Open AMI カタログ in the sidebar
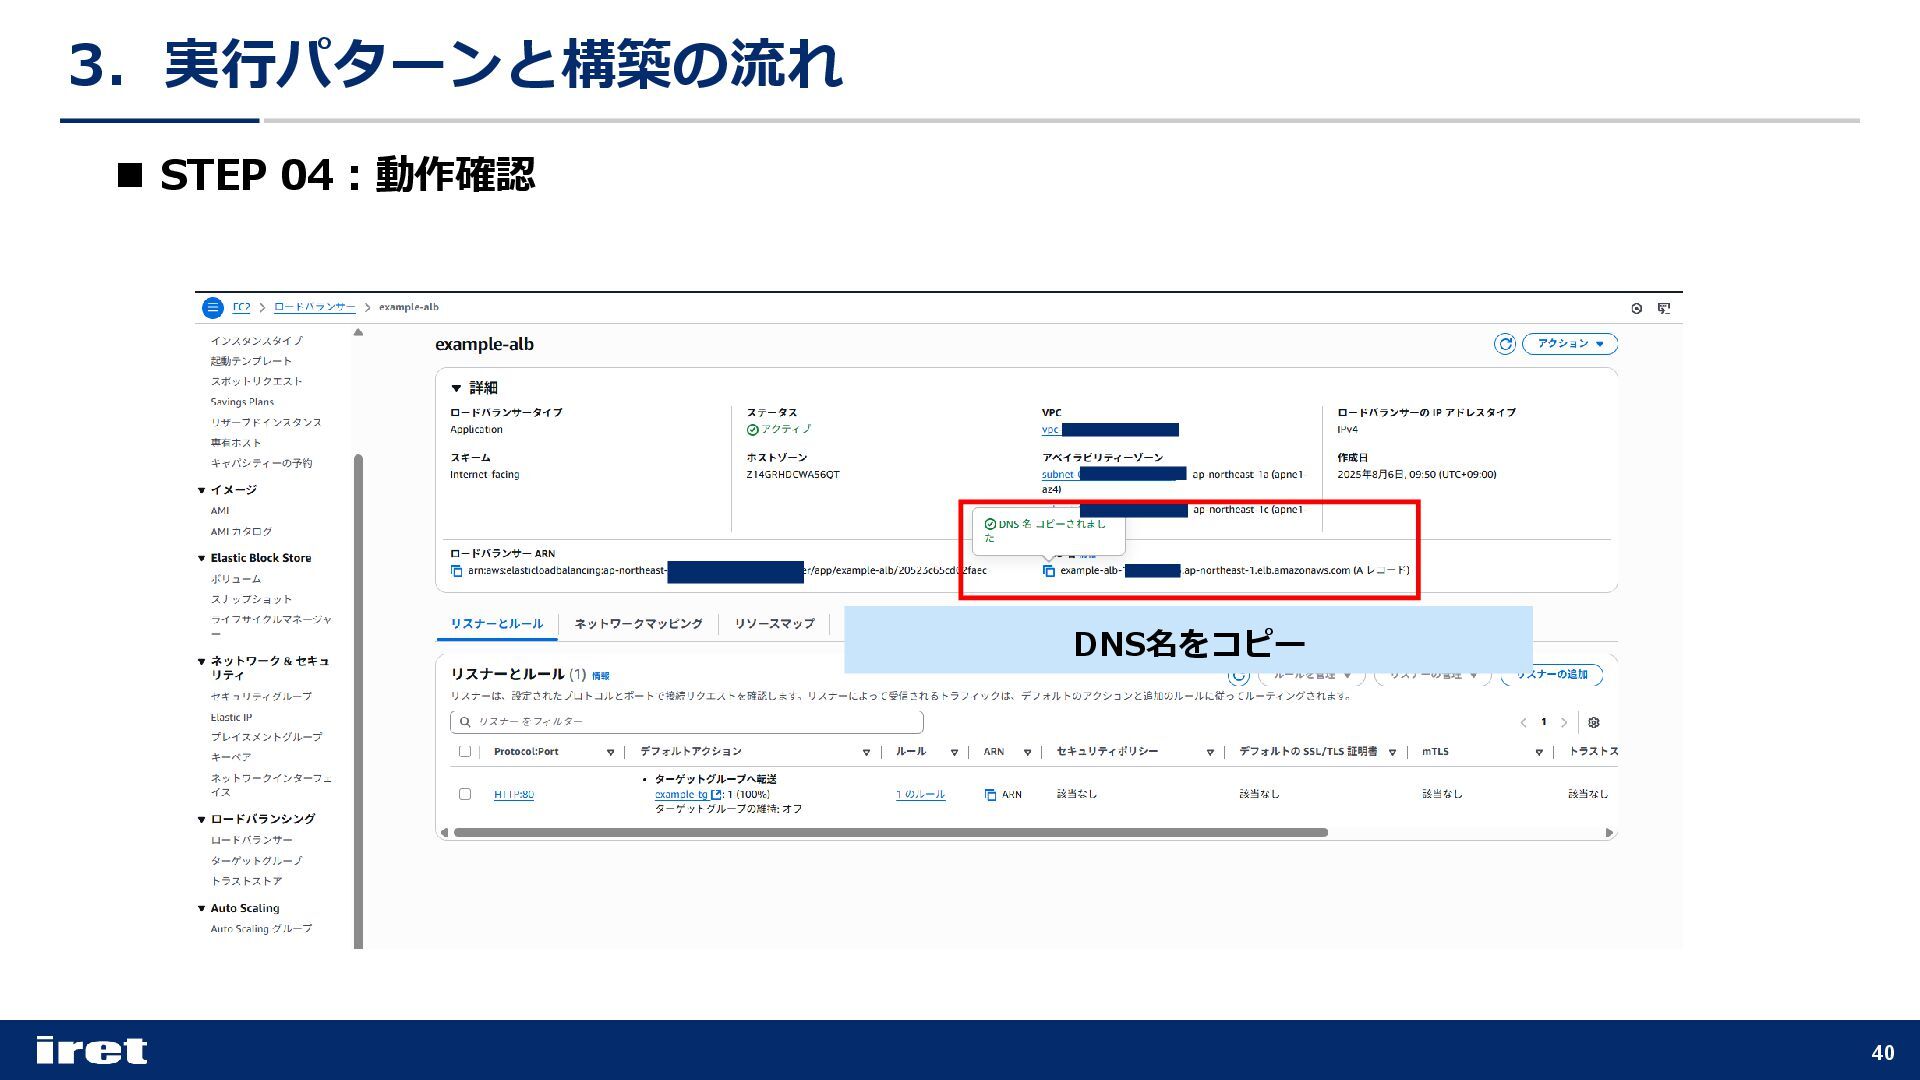 click(241, 532)
